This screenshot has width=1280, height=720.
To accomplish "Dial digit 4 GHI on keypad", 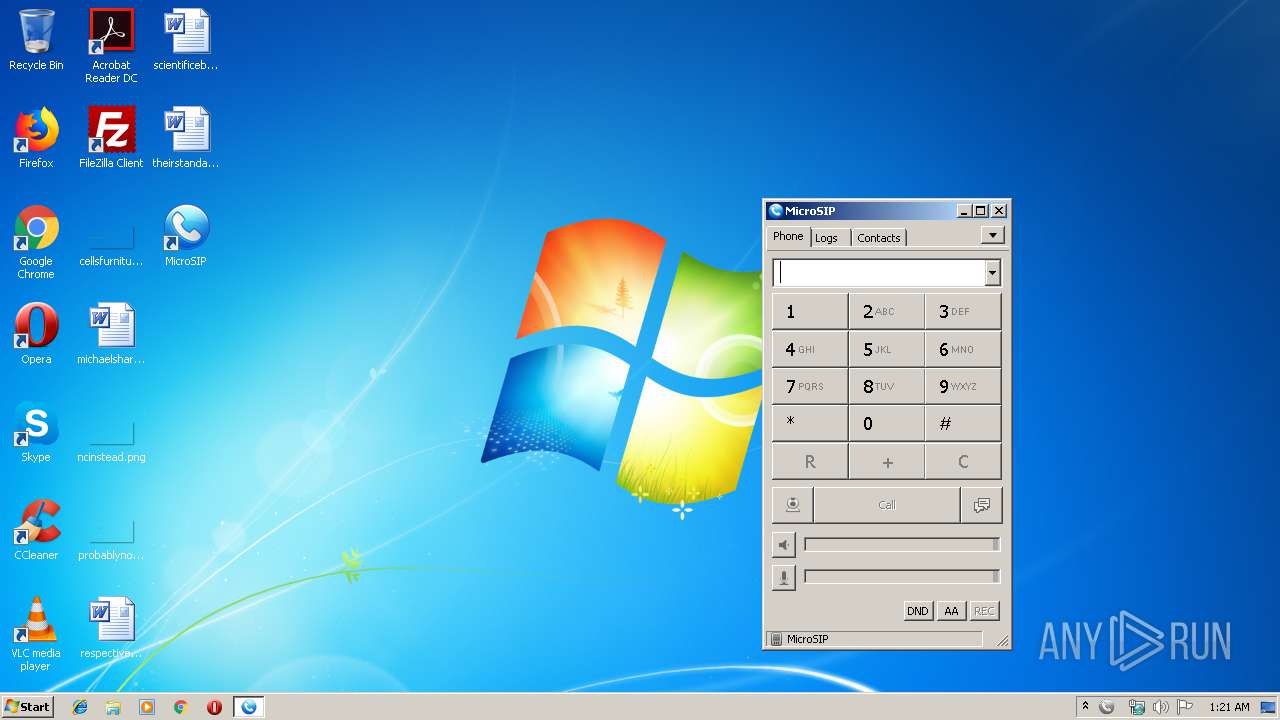I will click(x=809, y=349).
